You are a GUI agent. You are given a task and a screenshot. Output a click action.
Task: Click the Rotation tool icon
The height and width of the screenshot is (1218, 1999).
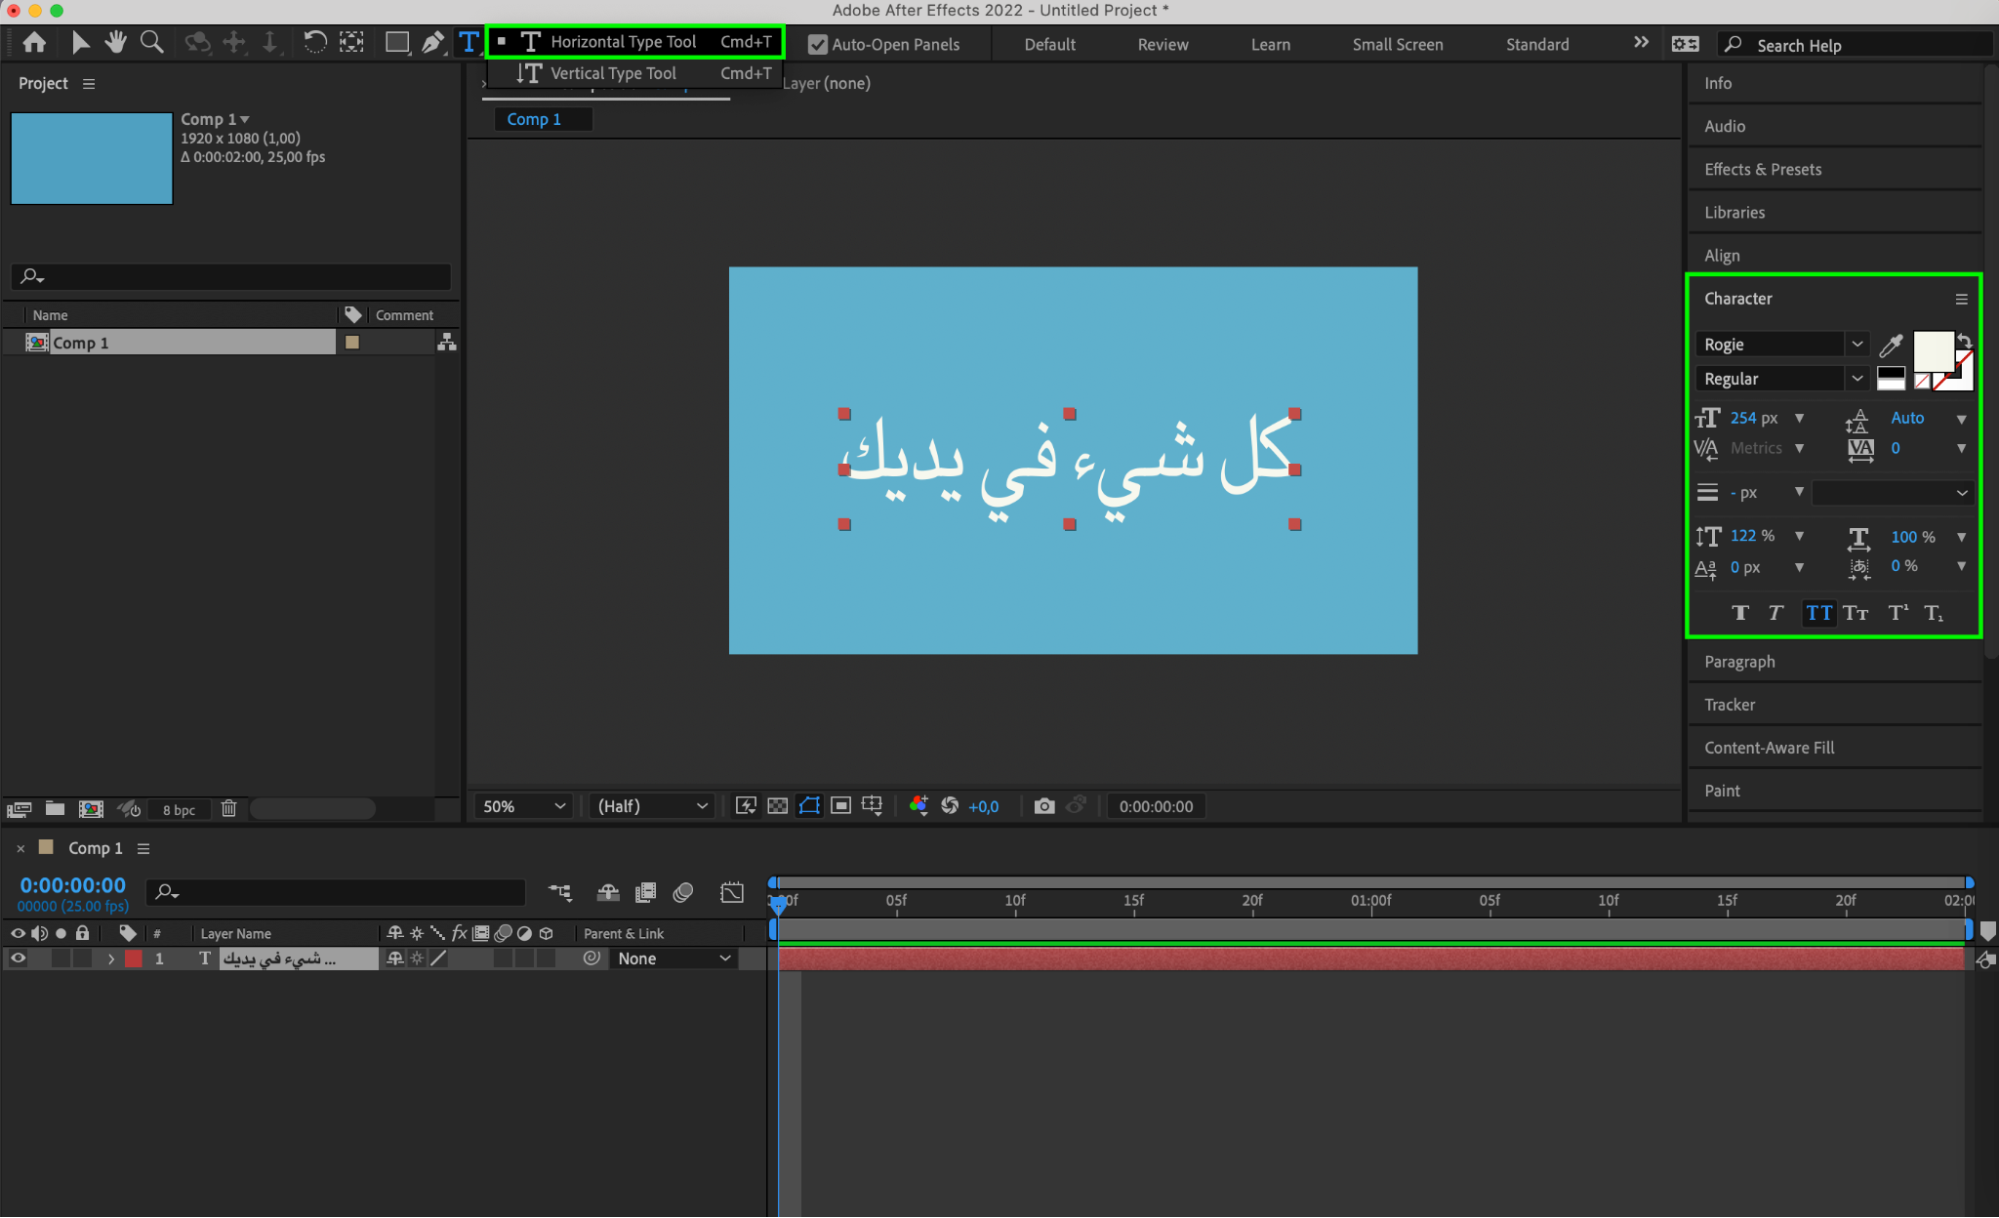point(311,43)
